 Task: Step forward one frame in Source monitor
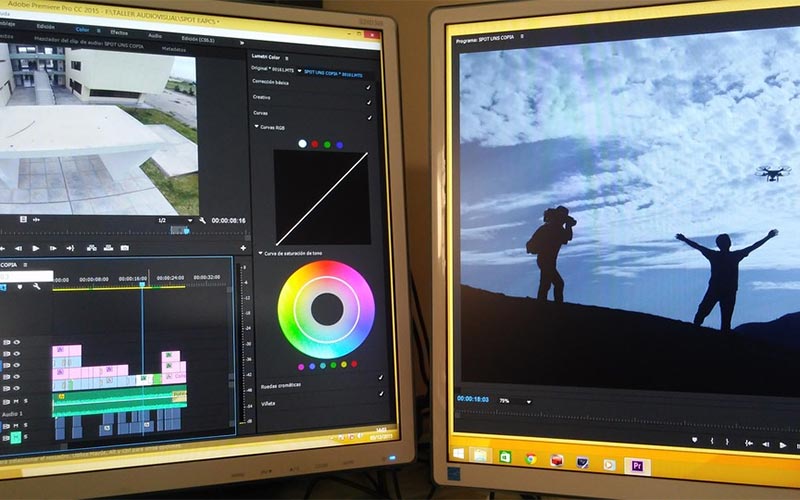coord(53,248)
